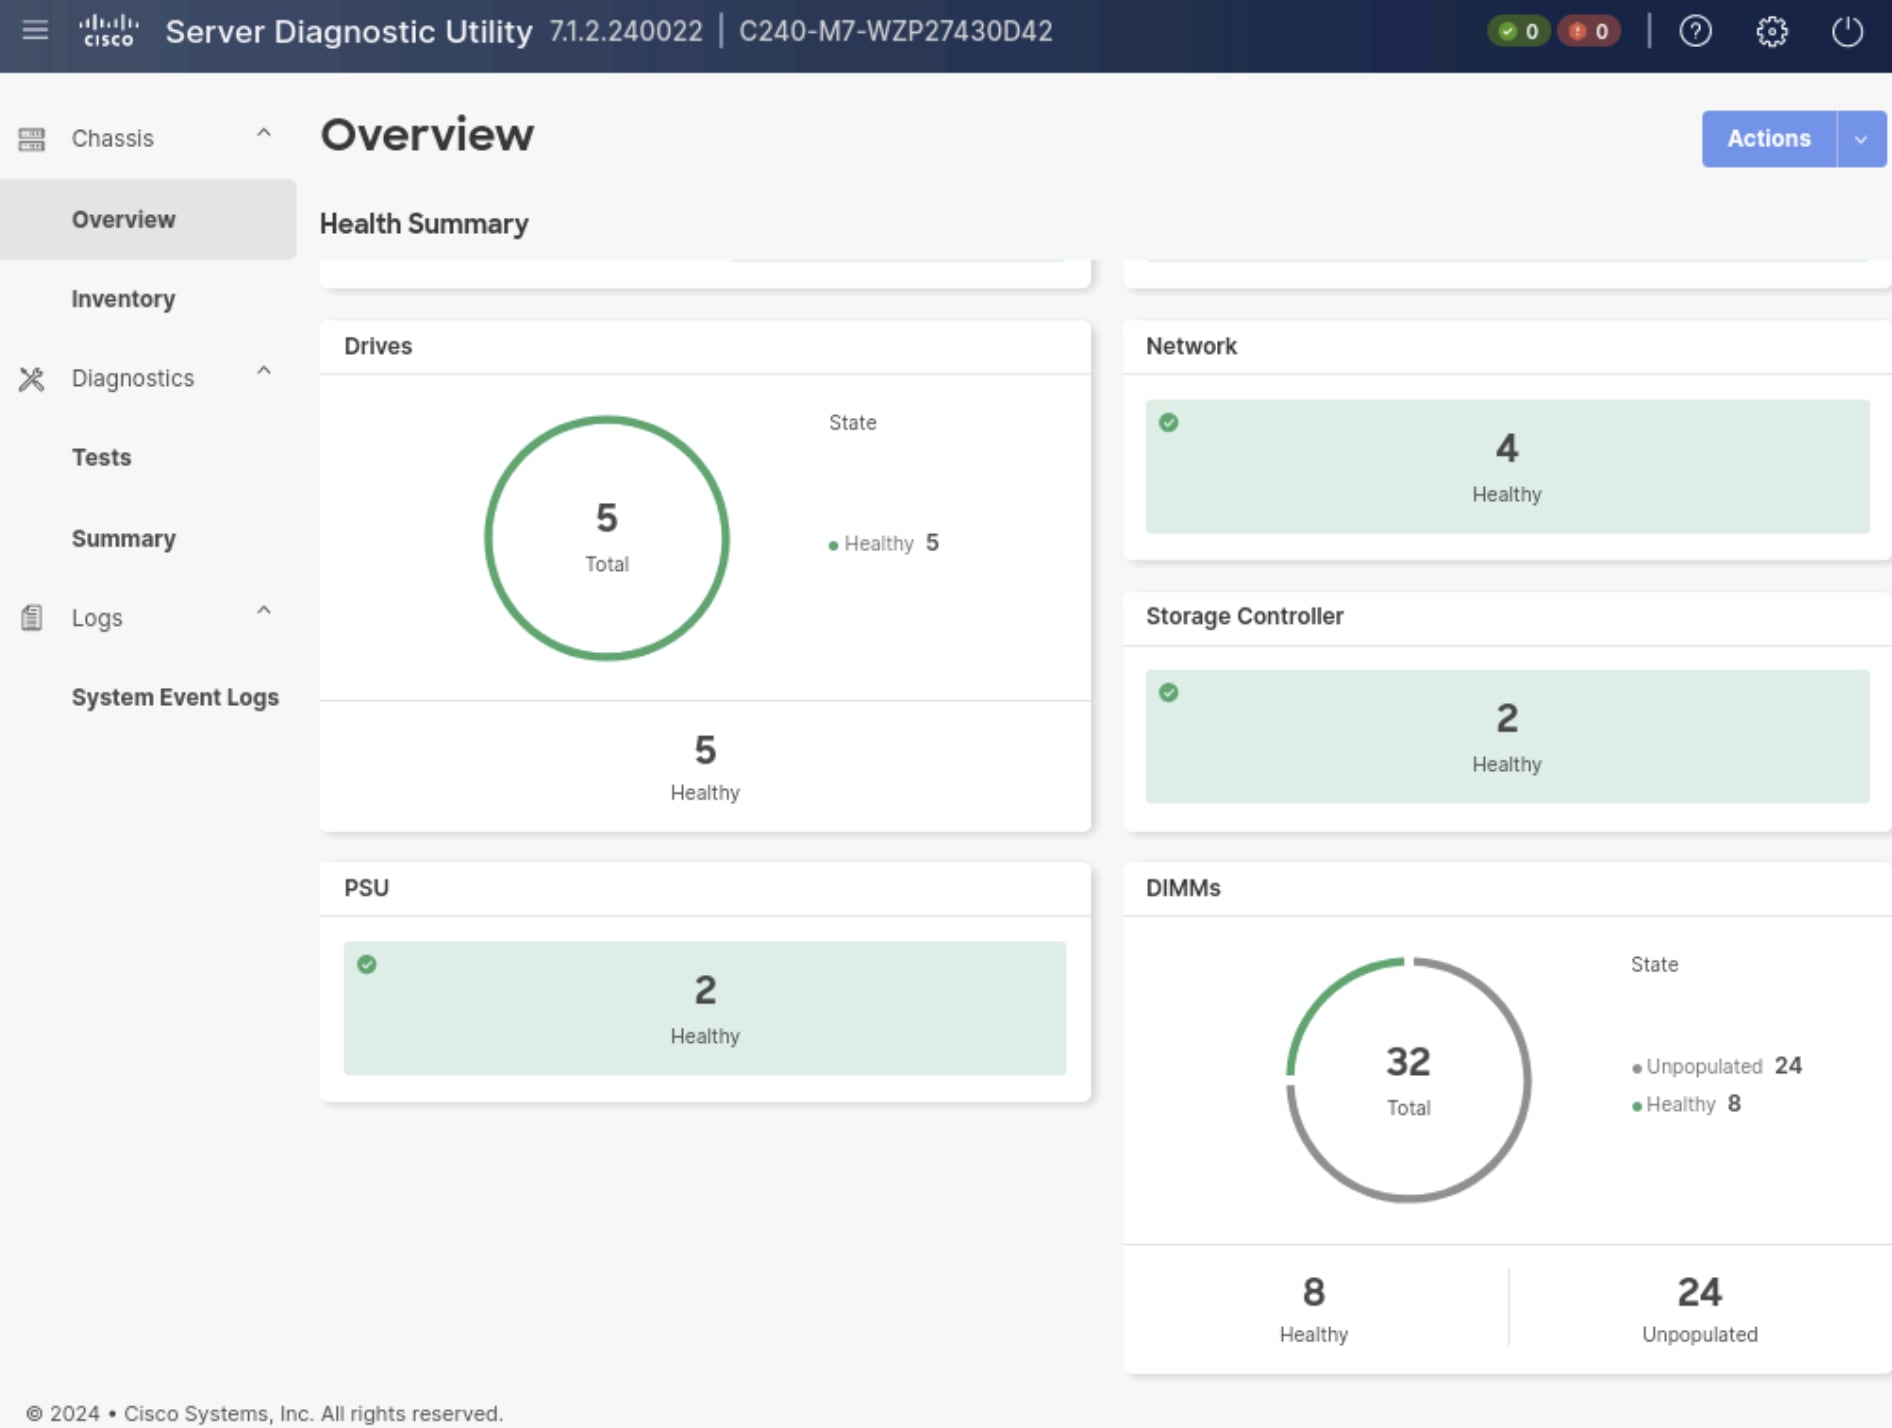Open the Actions dropdown arrow

coord(1861,138)
